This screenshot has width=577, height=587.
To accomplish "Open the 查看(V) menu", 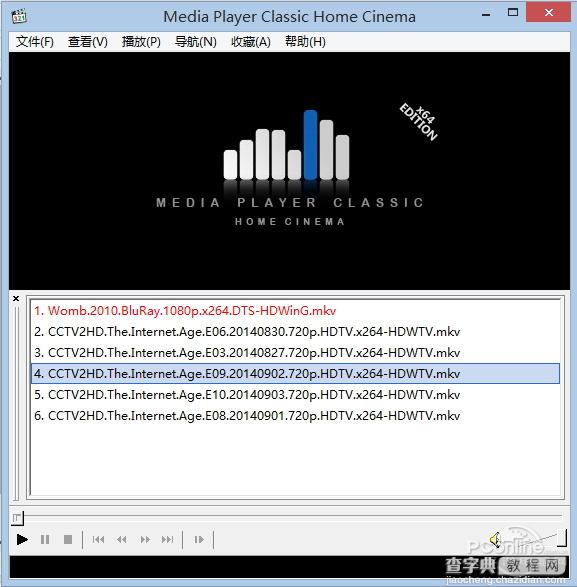I will click(88, 42).
